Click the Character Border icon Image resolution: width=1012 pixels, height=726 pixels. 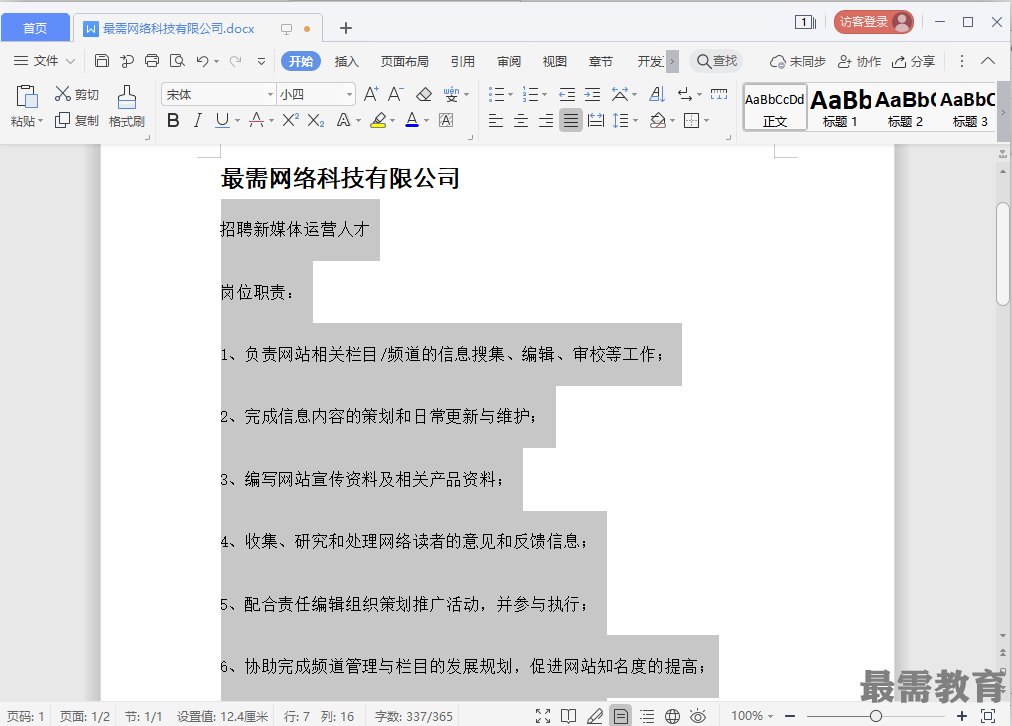446,120
